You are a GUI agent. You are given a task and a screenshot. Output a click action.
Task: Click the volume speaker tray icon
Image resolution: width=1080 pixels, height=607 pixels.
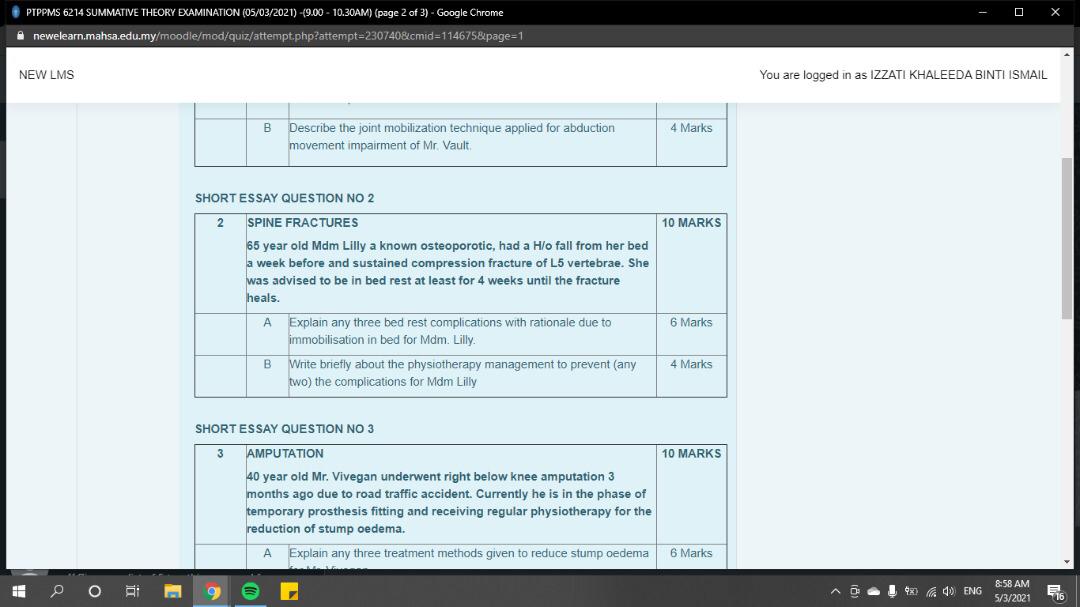(948, 591)
